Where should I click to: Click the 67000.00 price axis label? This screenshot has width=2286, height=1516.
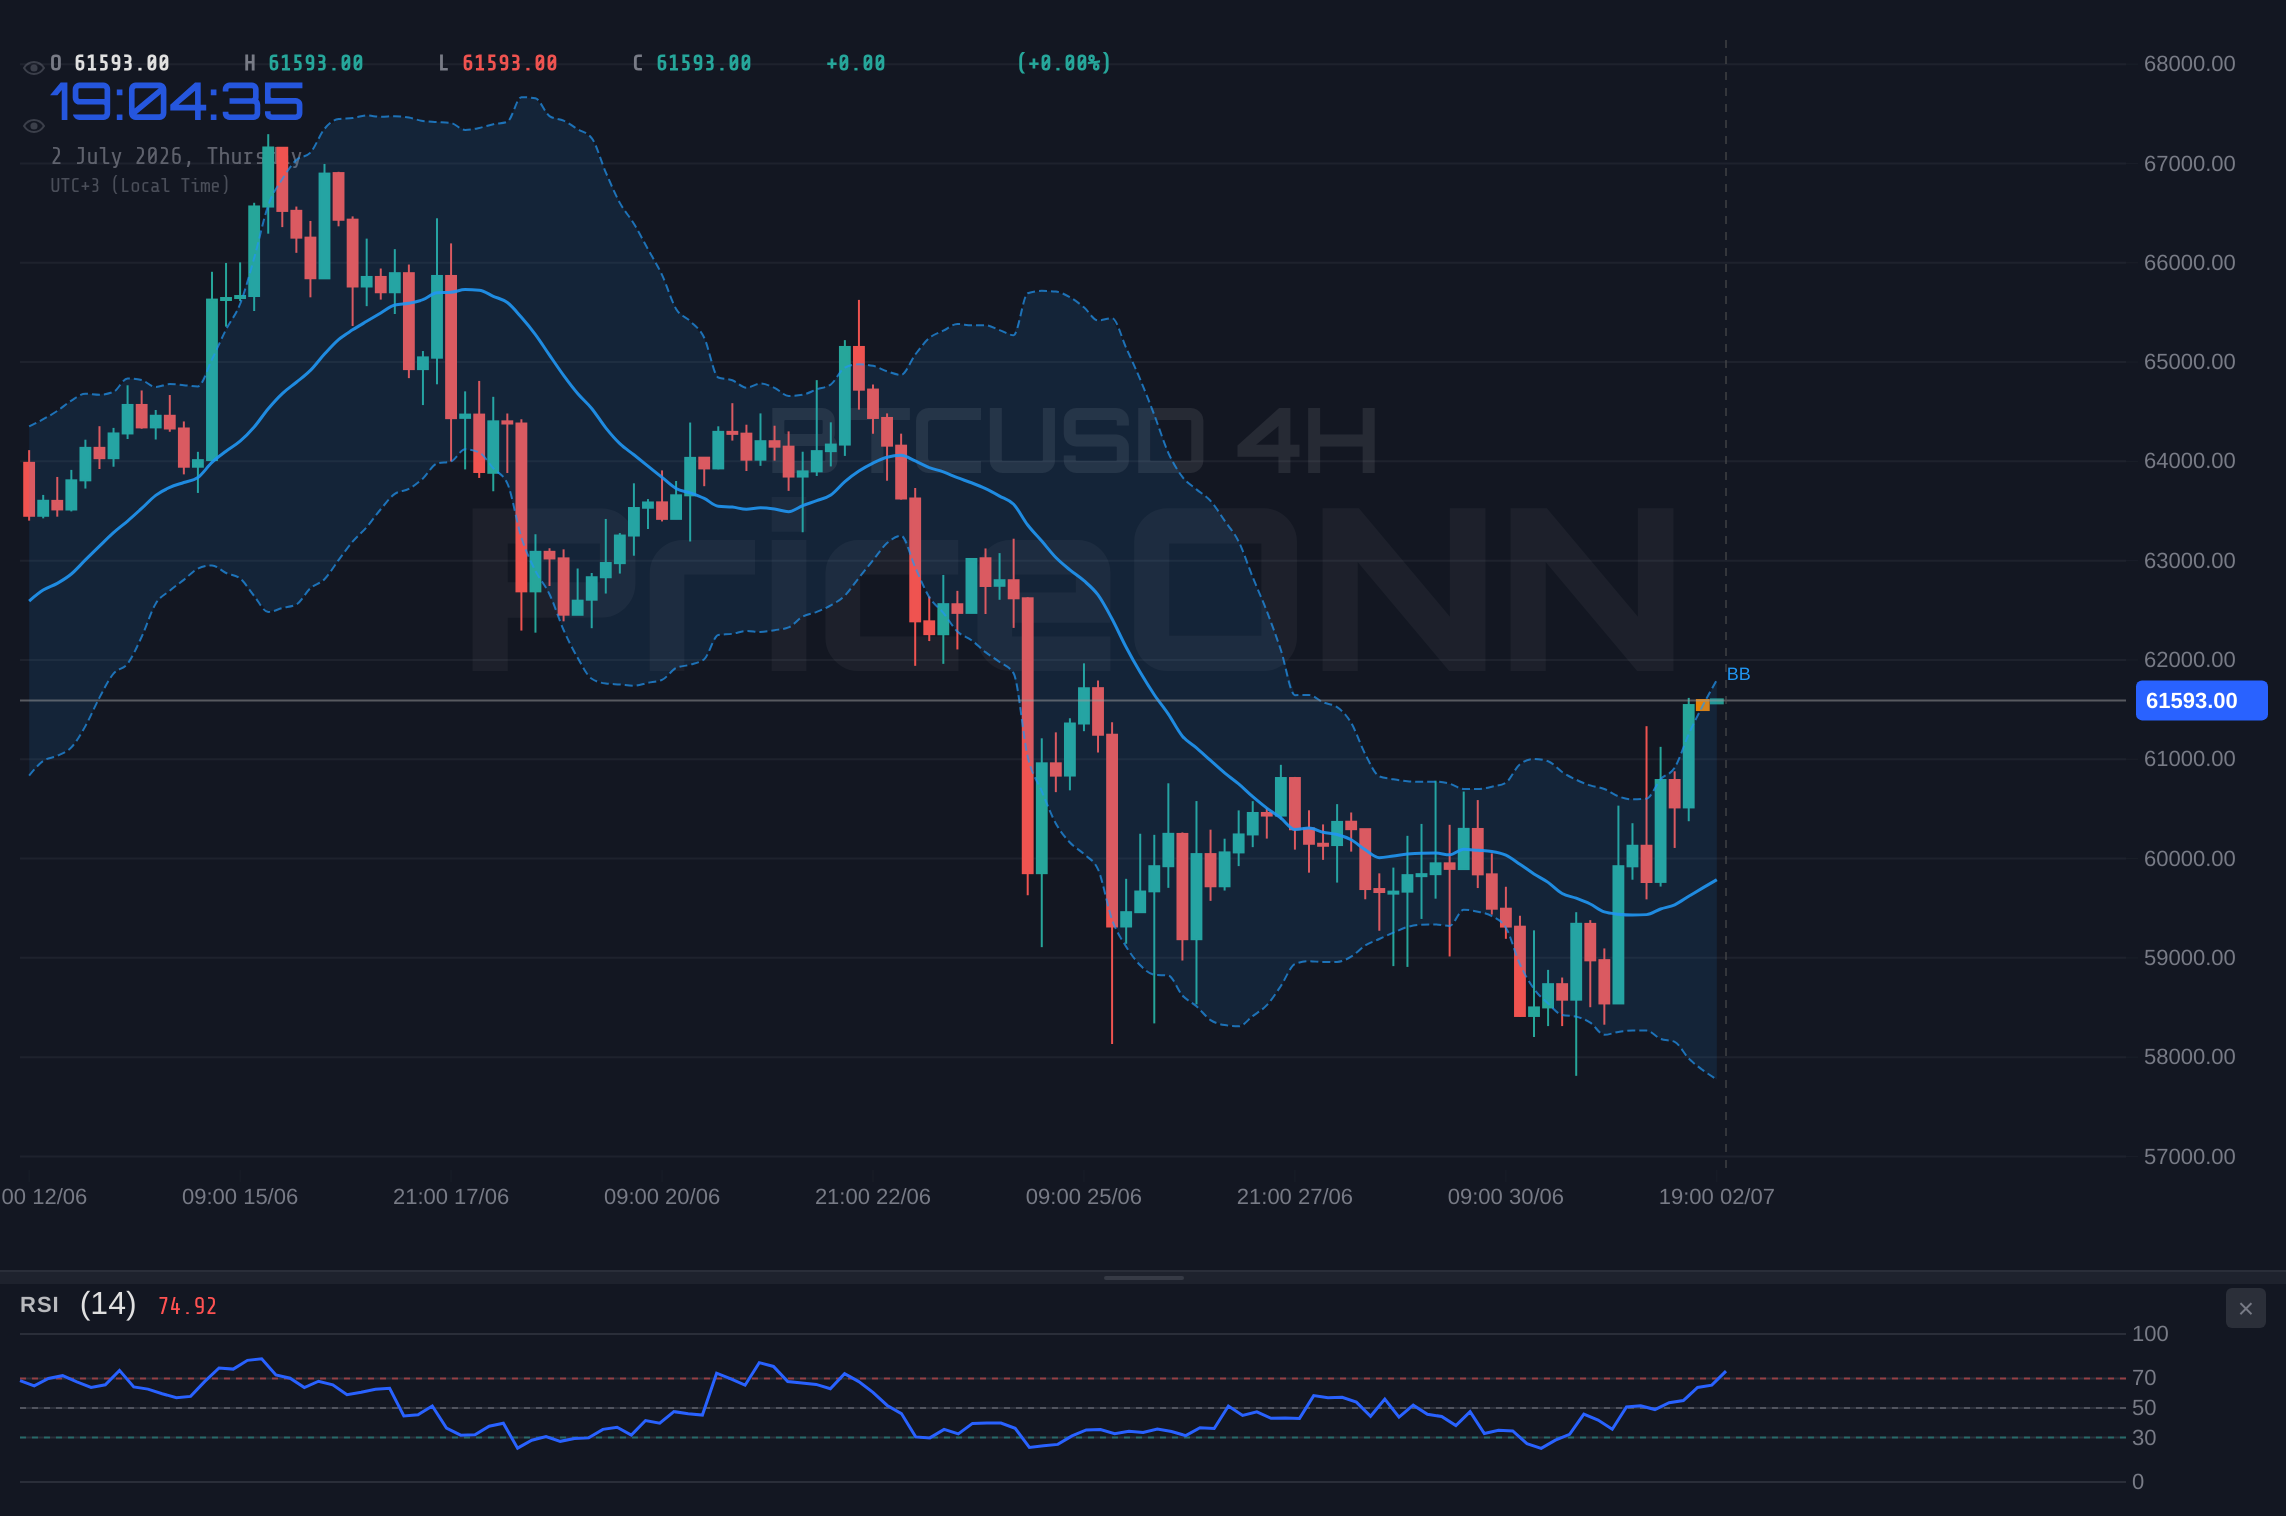[x=2189, y=164]
